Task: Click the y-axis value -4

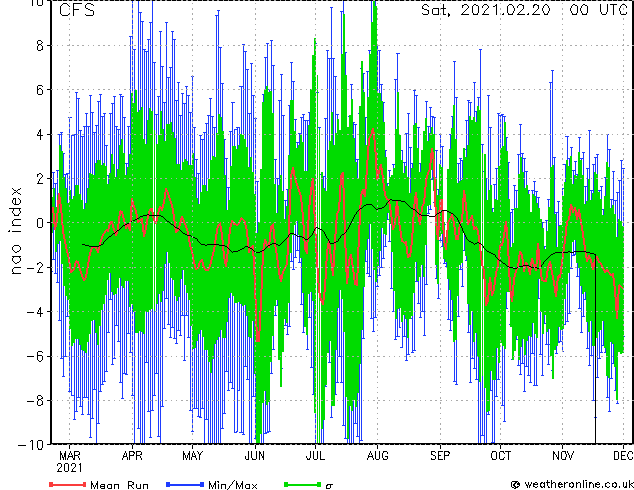Action: pyautogui.click(x=35, y=312)
